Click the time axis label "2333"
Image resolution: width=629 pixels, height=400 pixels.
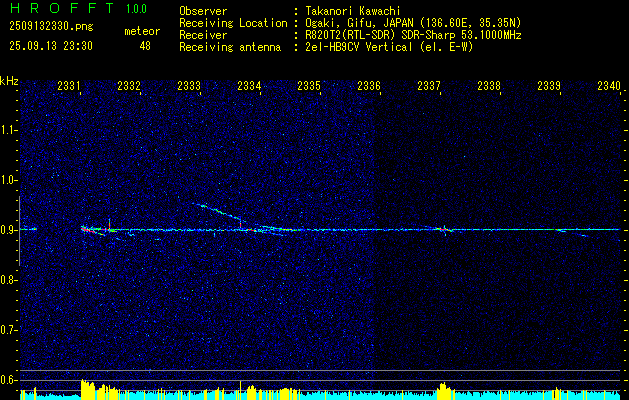tap(189, 85)
